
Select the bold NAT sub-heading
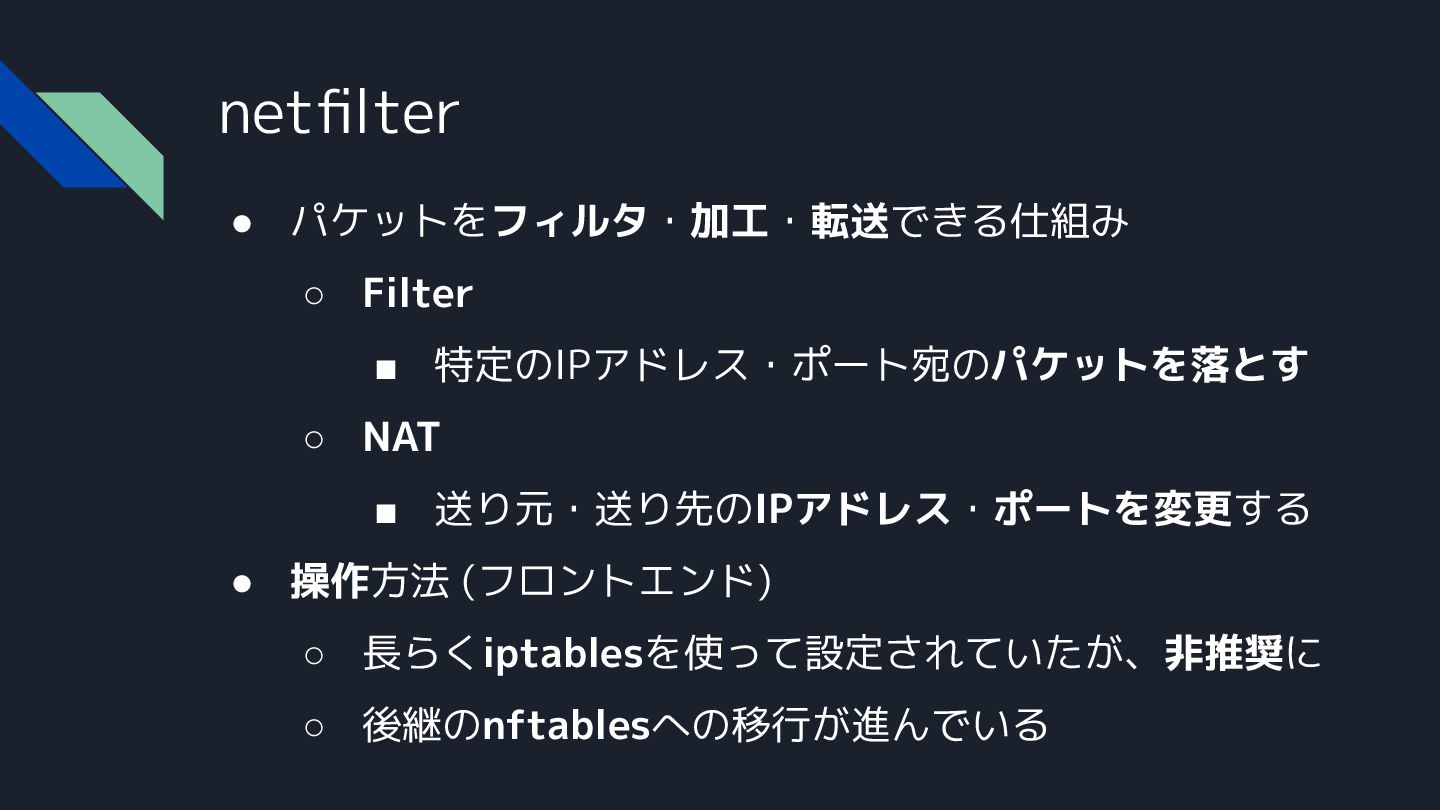click(401, 437)
